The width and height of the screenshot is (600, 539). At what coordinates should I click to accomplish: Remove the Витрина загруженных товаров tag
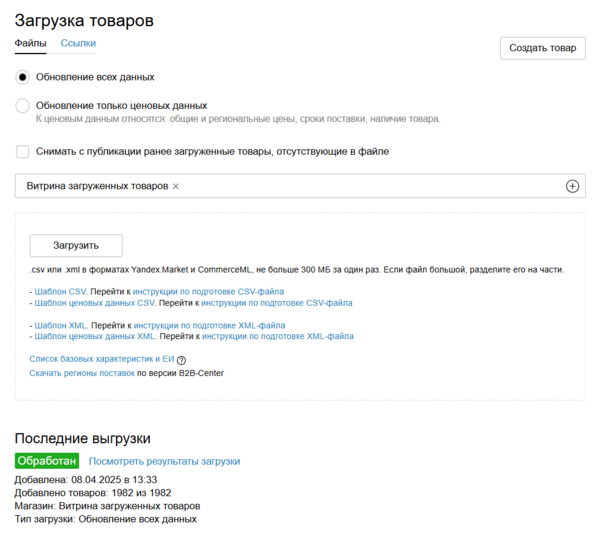pos(176,186)
